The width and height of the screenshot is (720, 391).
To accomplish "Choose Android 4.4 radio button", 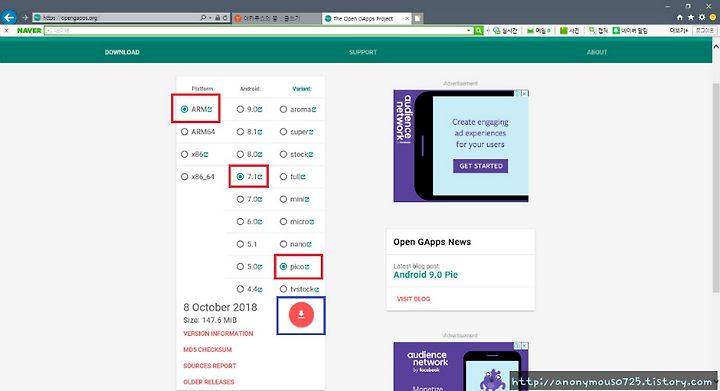I will click(240, 289).
